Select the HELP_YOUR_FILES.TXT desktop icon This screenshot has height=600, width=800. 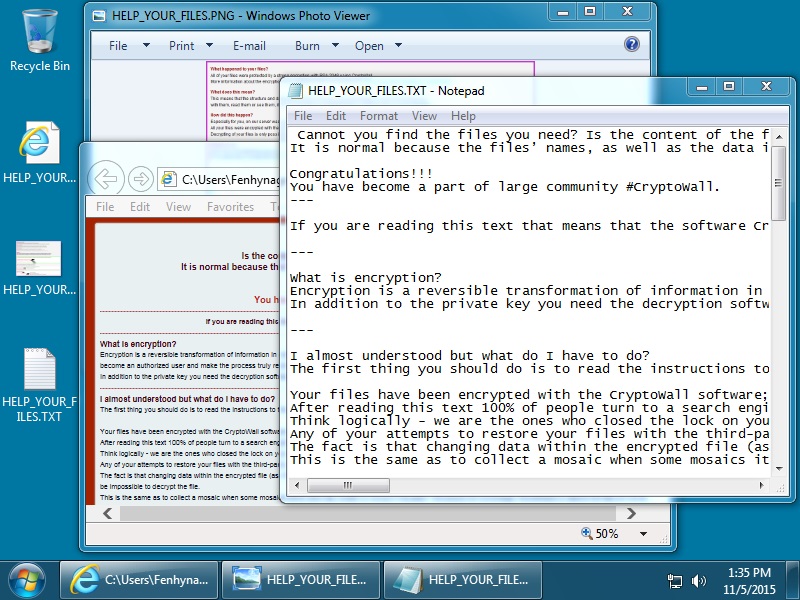(x=39, y=385)
